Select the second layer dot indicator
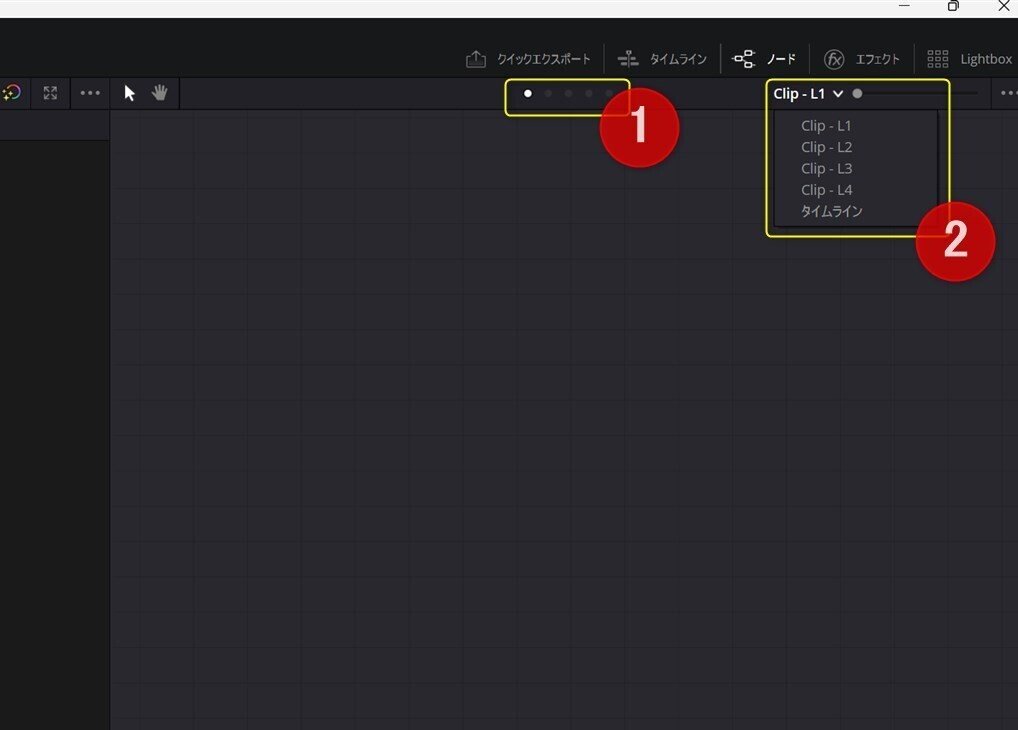 (x=549, y=94)
